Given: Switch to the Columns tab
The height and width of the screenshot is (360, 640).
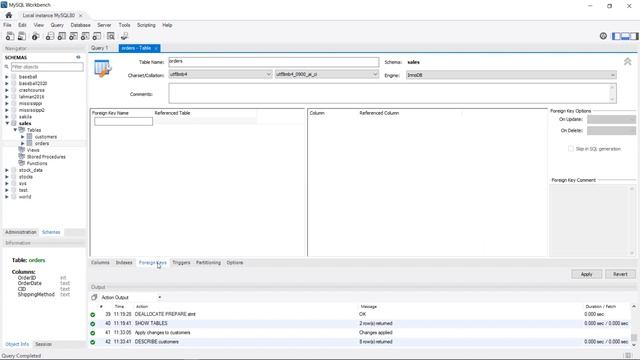Looking at the screenshot, I should (100, 262).
